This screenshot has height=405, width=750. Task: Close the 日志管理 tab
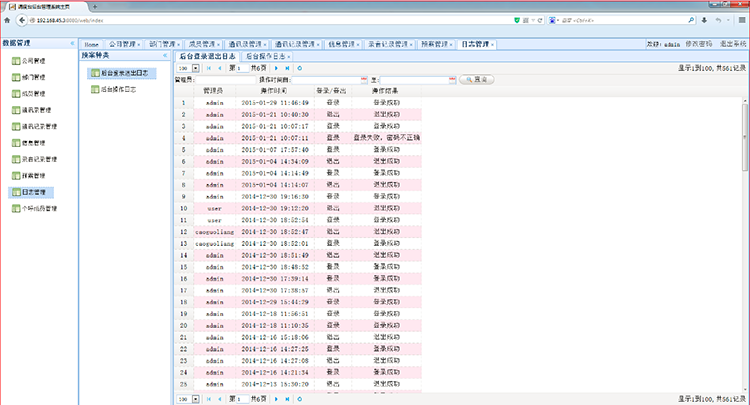tap(492, 45)
